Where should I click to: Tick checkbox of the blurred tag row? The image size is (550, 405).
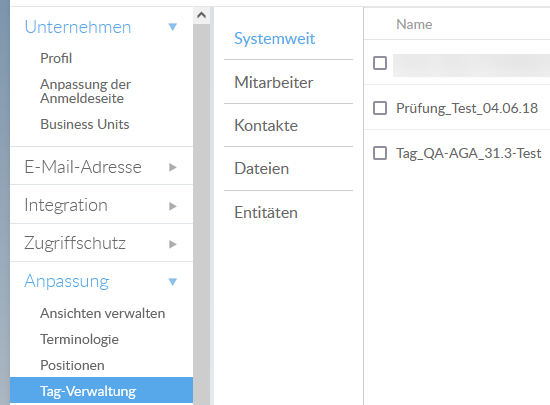tap(380, 63)
